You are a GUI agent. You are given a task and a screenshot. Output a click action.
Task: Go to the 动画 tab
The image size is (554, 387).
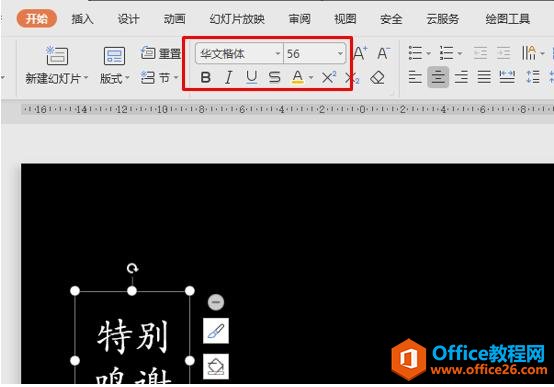(175, 19)
